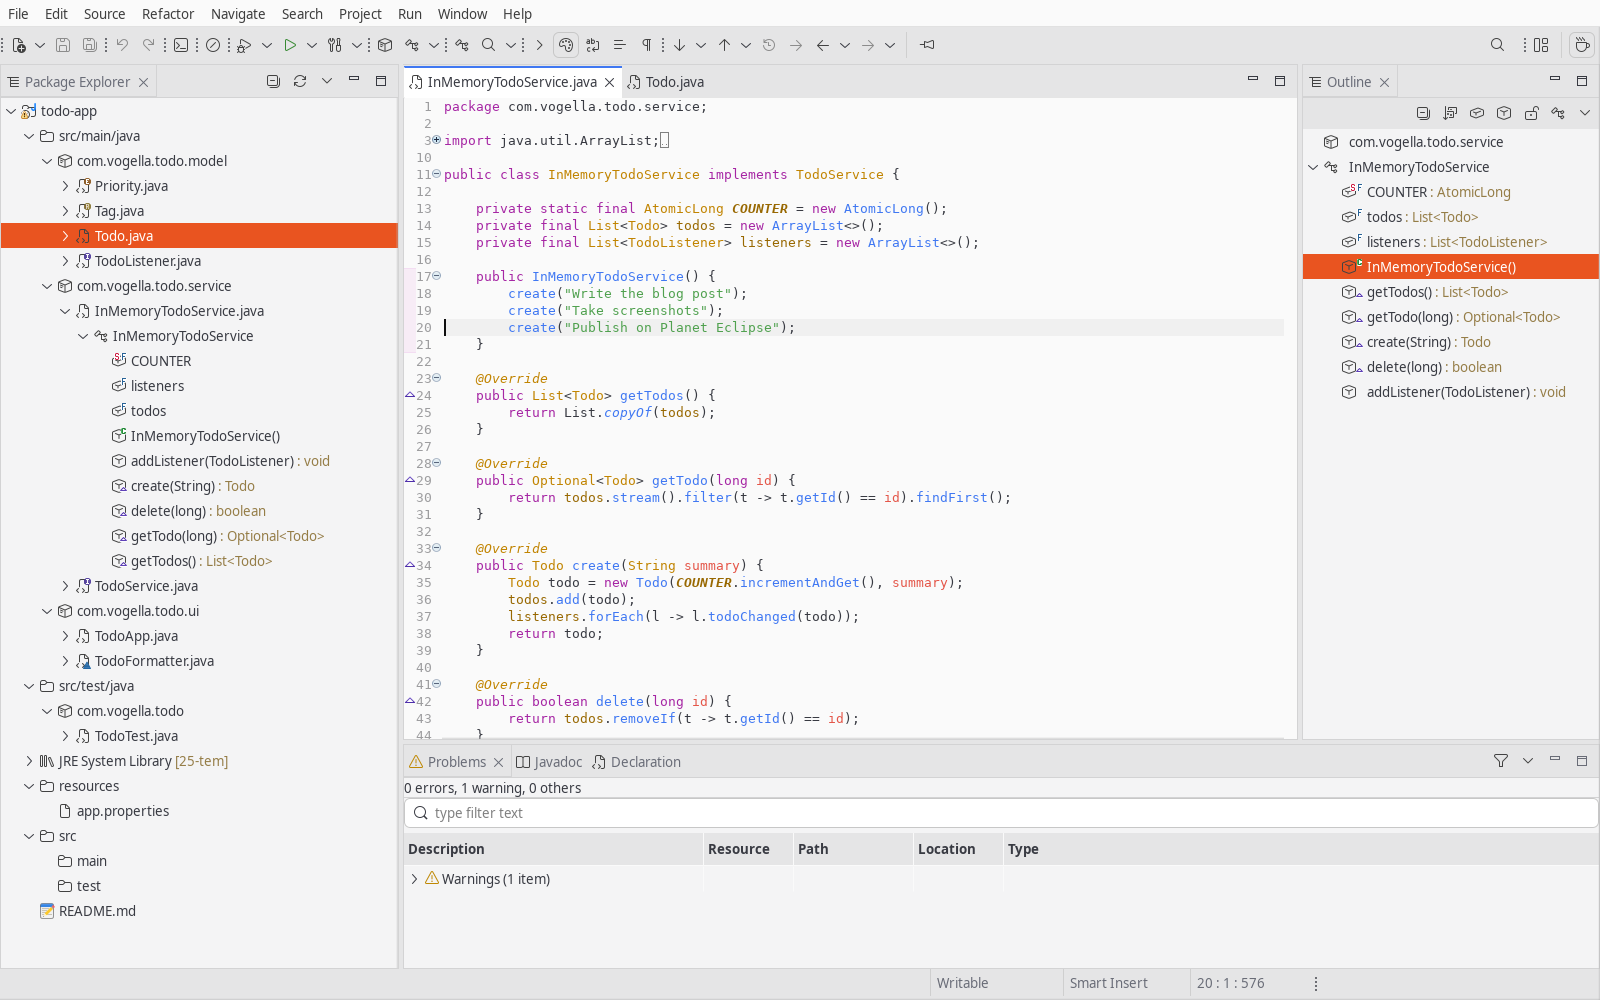Image resolution: width=1600 pixels, height=1000 pixels.
Task: Open the Refactor menu
Action: tap(168, 14)
